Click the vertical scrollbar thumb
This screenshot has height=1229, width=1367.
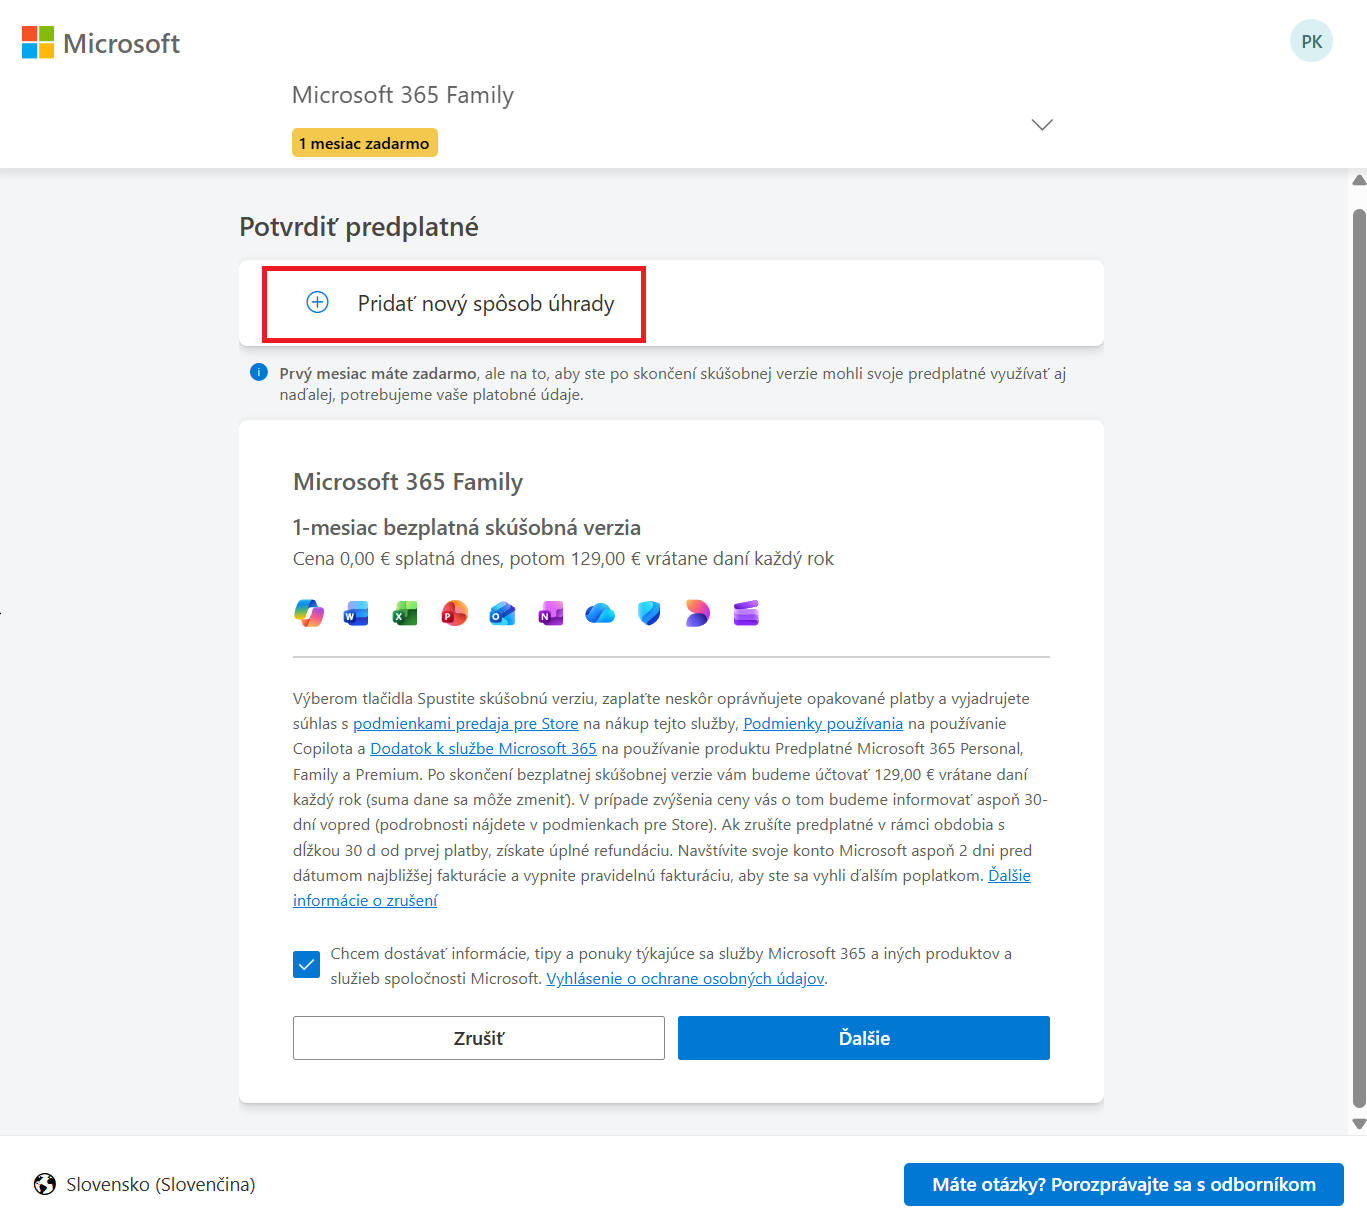[1359, 658]
